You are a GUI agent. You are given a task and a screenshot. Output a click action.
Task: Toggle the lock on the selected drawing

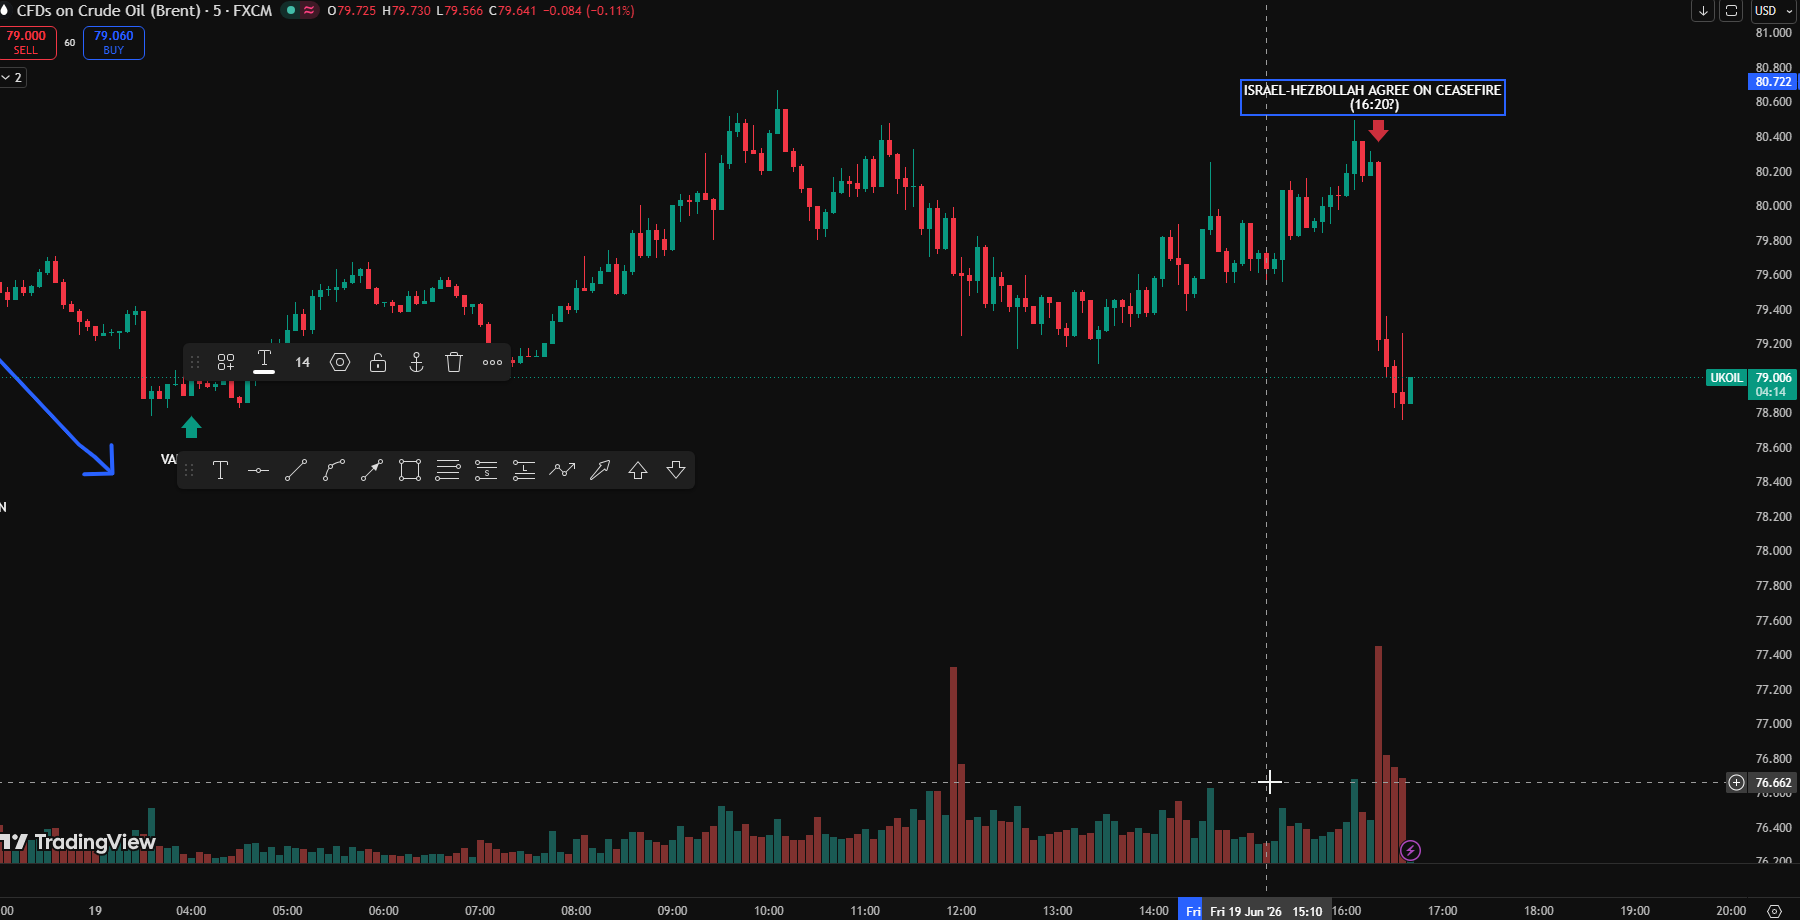point(378,362)
